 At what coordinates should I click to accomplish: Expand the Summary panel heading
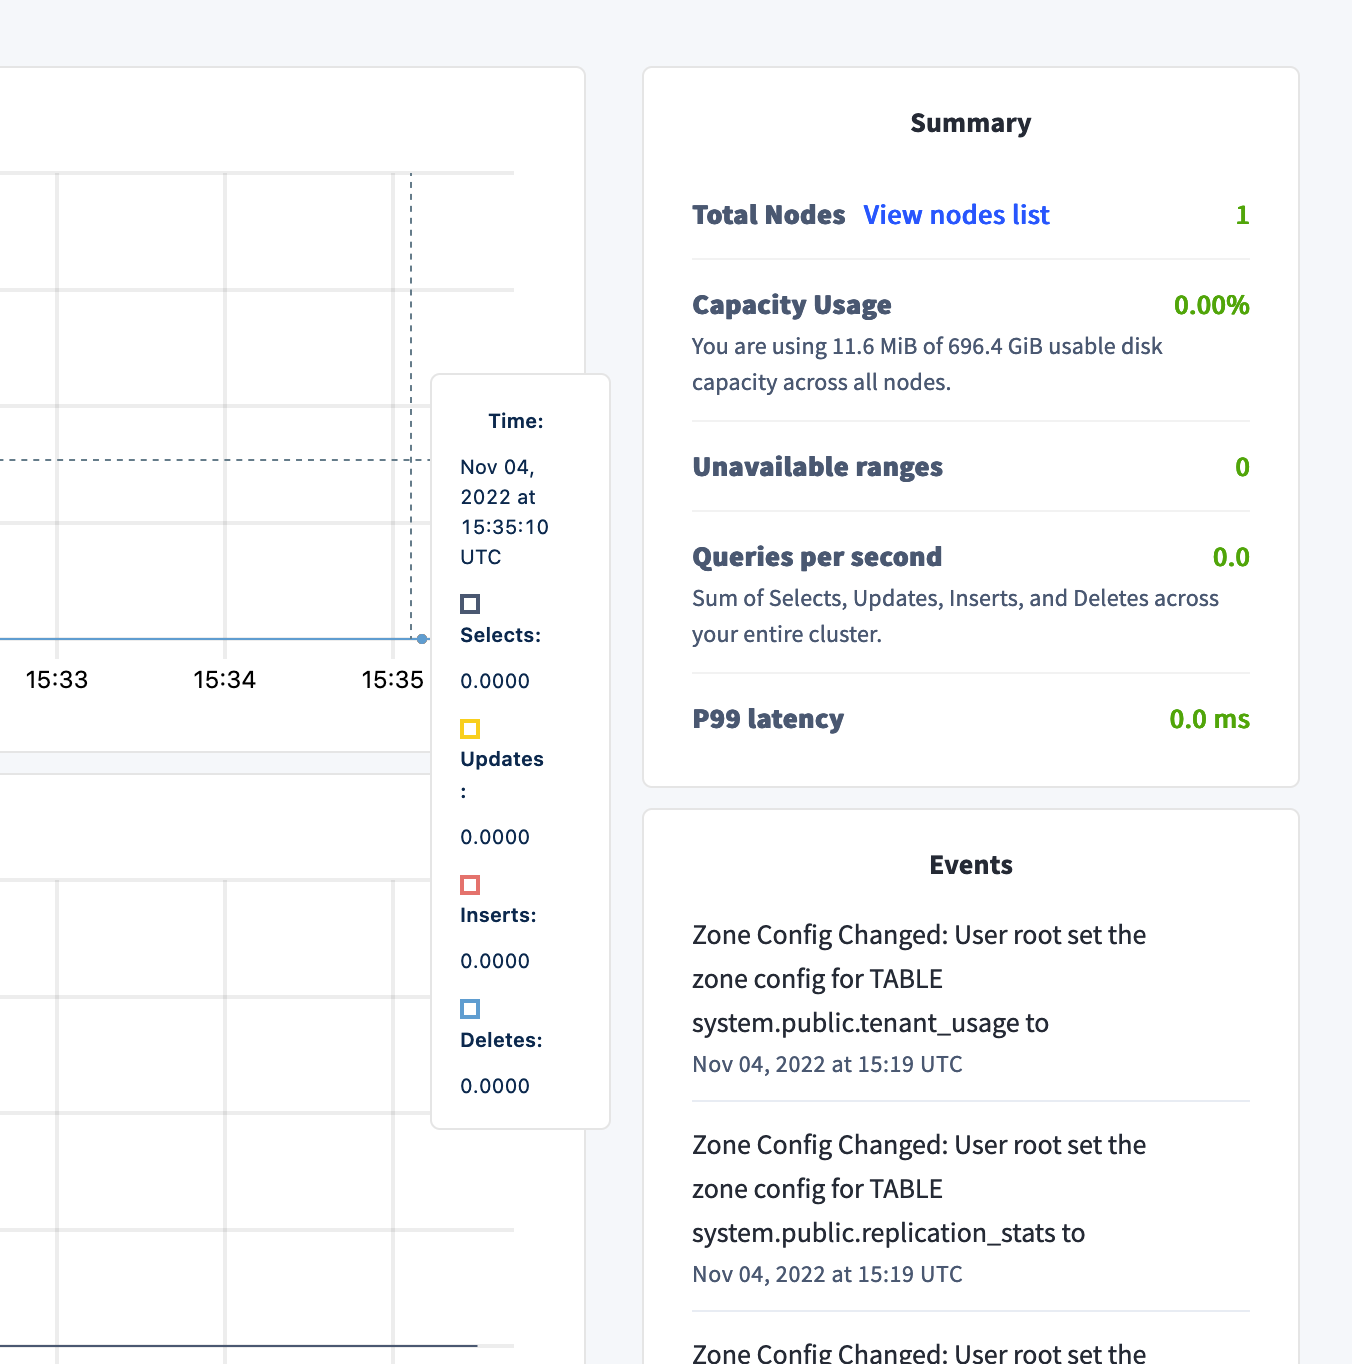coord(970,123)
